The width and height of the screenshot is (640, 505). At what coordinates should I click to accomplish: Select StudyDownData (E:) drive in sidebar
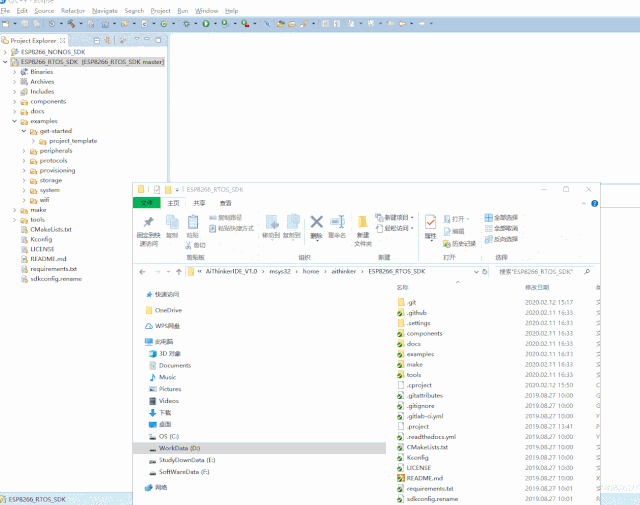[187, 460]
